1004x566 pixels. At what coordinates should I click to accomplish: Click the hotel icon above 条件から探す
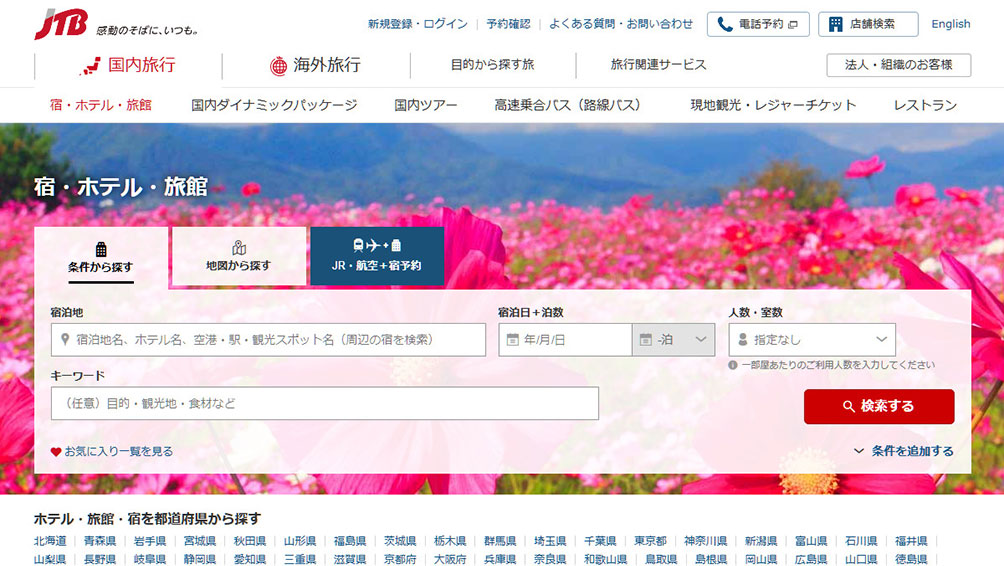coord(101,249)
